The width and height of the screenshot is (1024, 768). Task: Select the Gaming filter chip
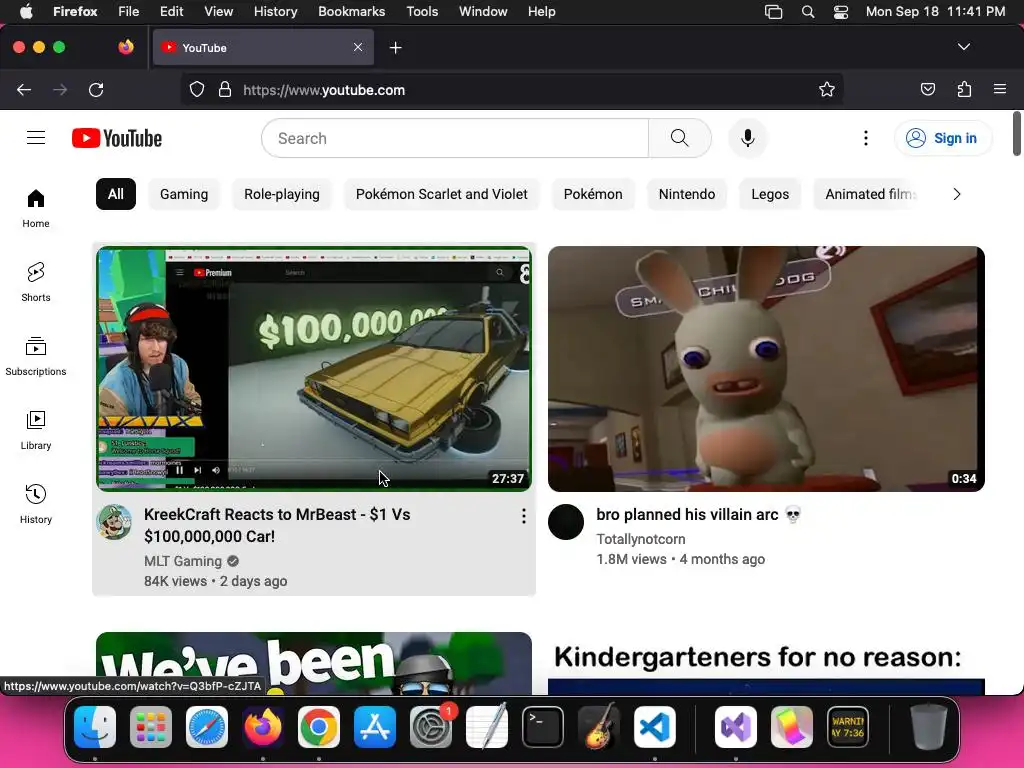(x=184, y=194)
